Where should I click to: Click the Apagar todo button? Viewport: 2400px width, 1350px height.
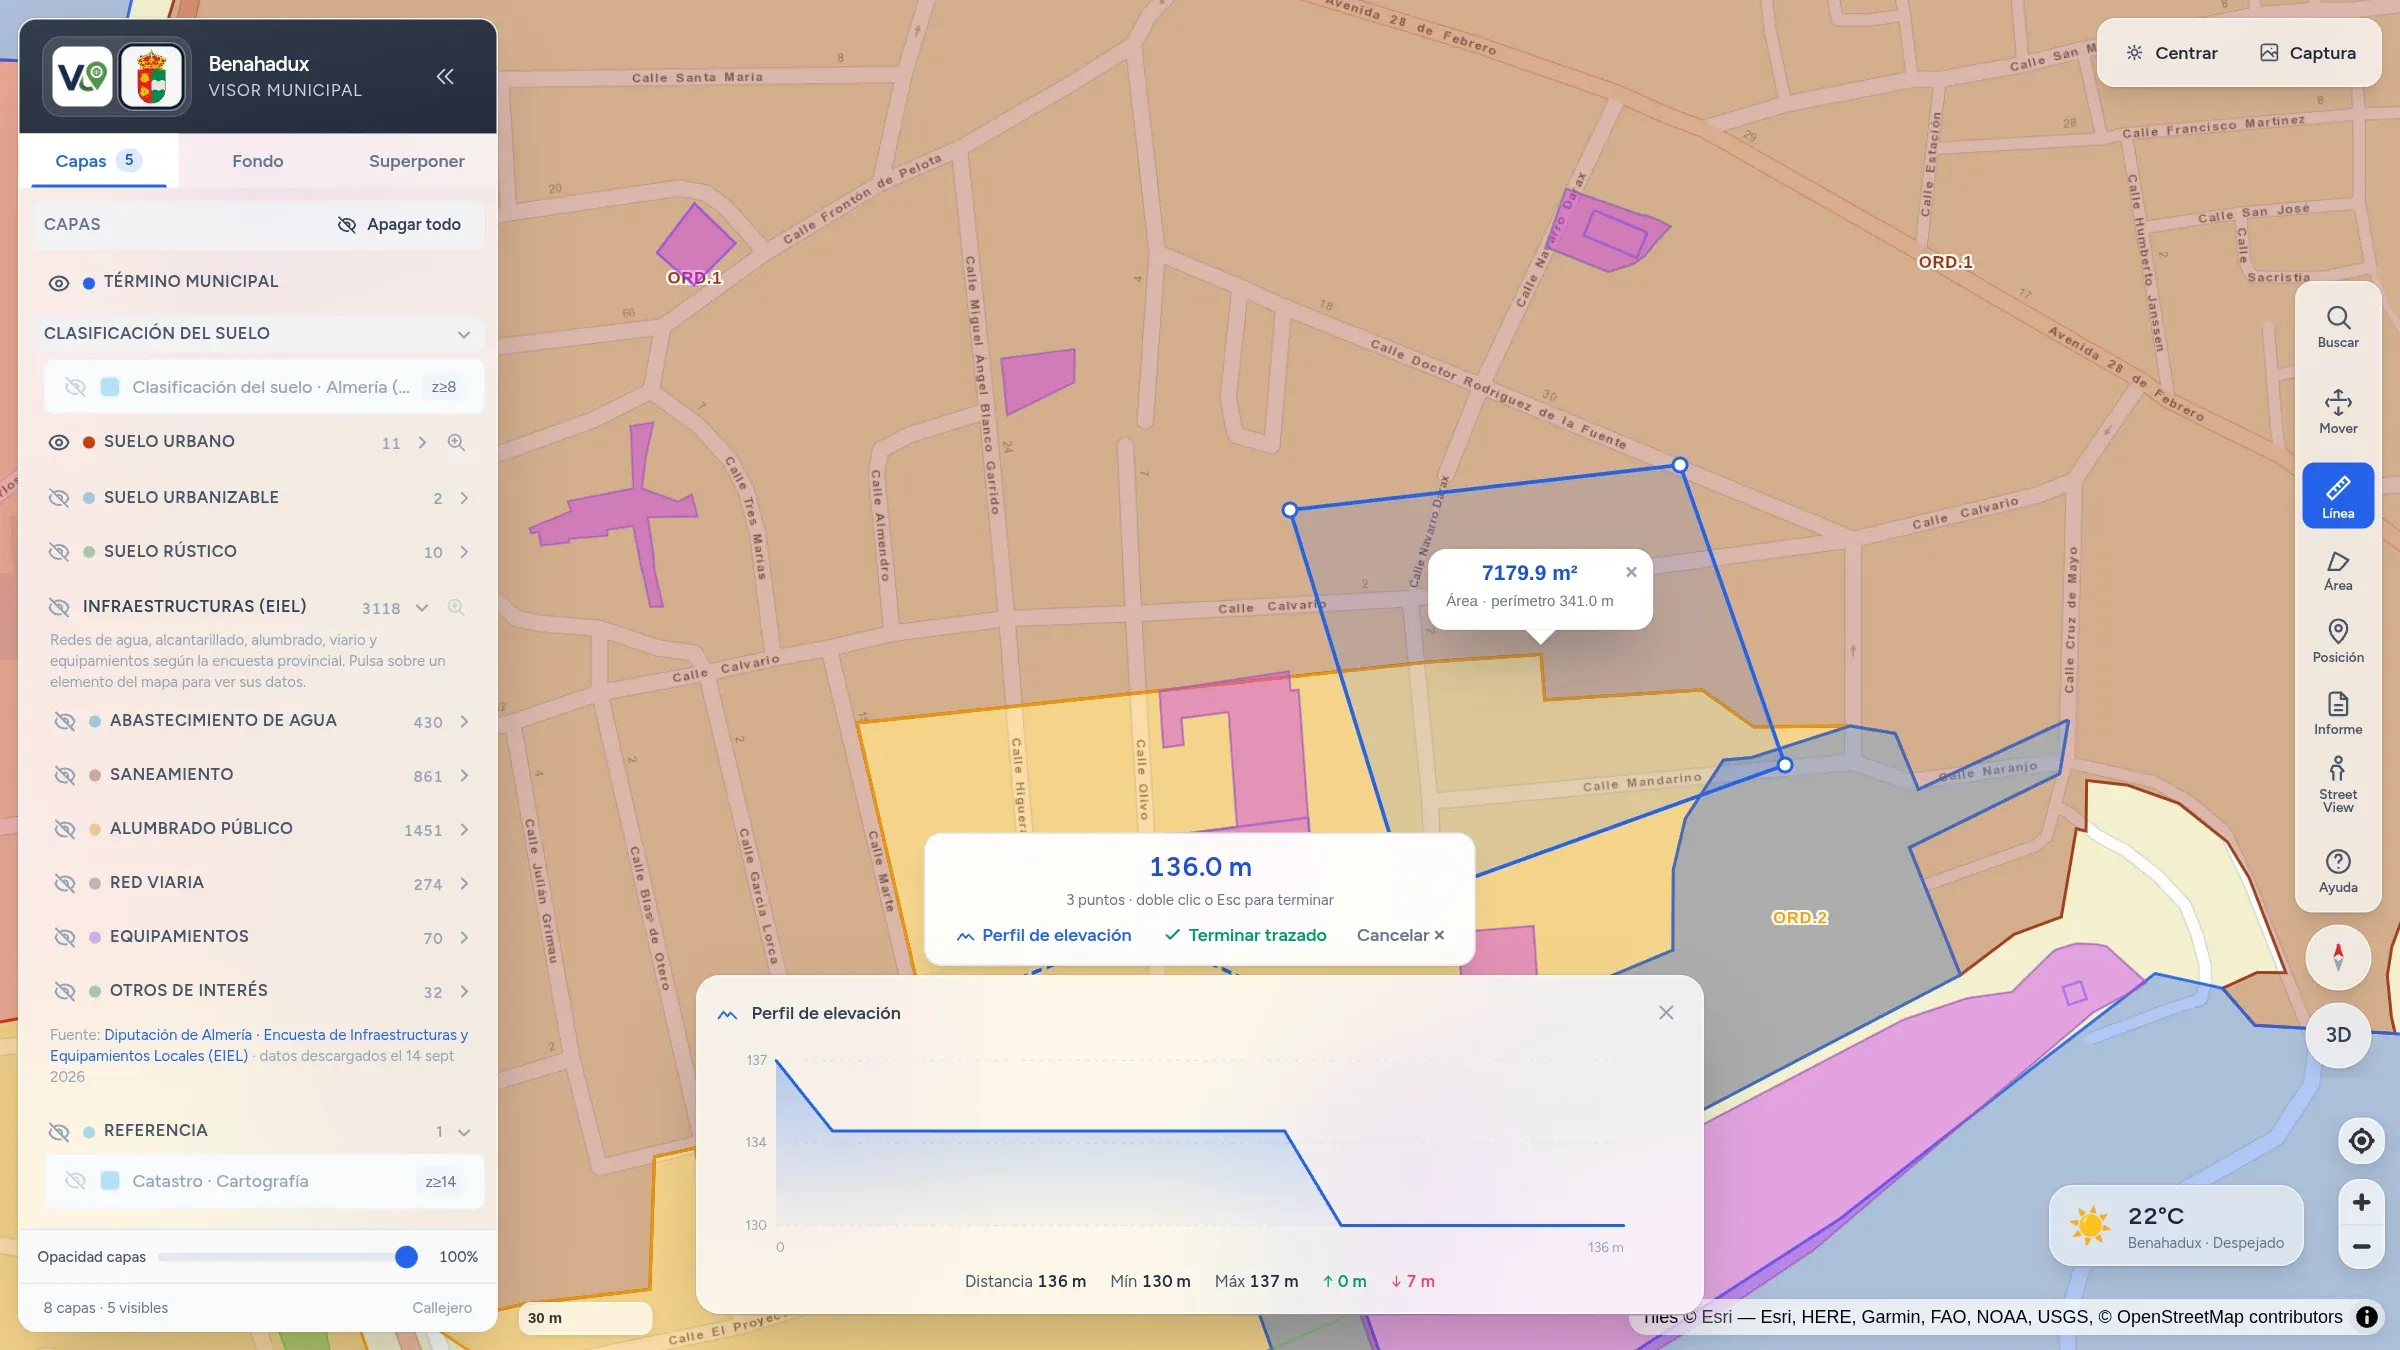[x=399, y=224]
